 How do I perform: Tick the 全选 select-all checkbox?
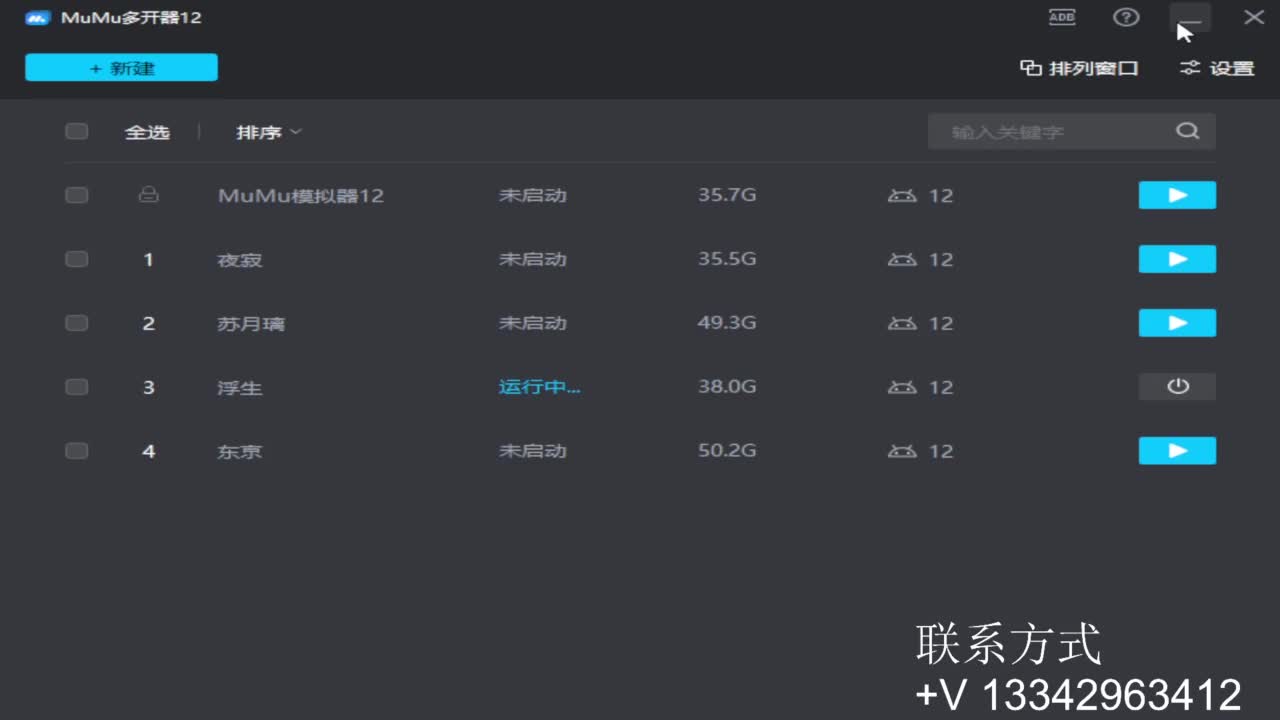point(76,131)
